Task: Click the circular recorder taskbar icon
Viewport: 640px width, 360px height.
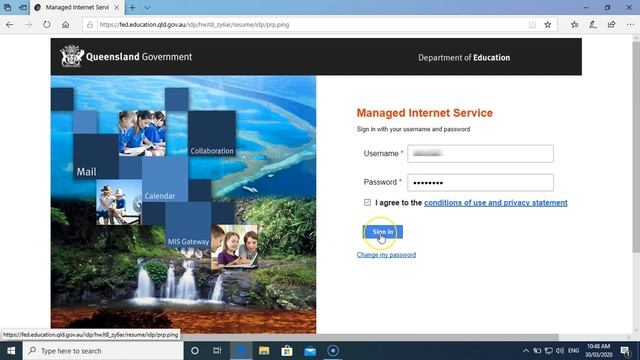Action: click(333, 351)
